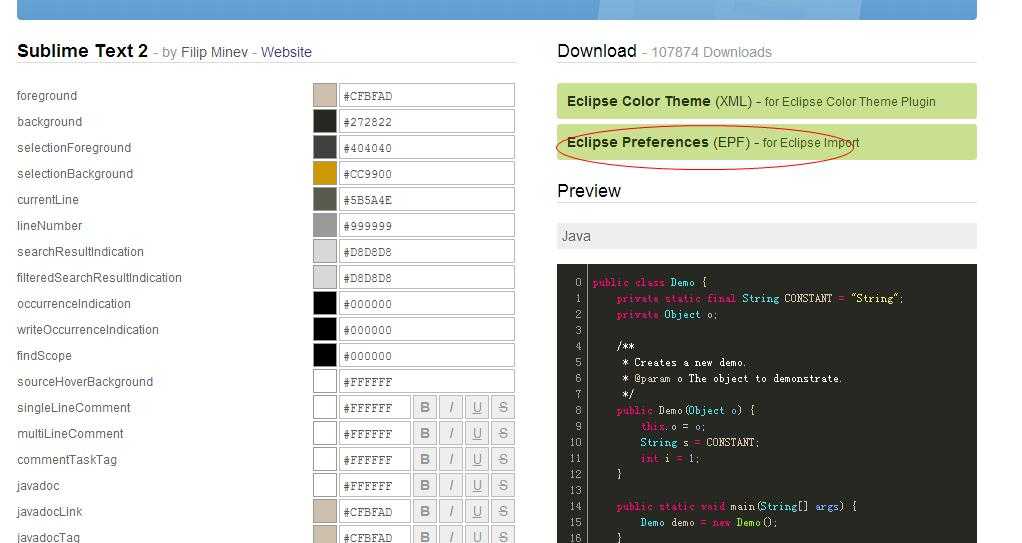Click the occurrenceIndication label
This screenshot has height=543, width=1022.
coord(74,304)
